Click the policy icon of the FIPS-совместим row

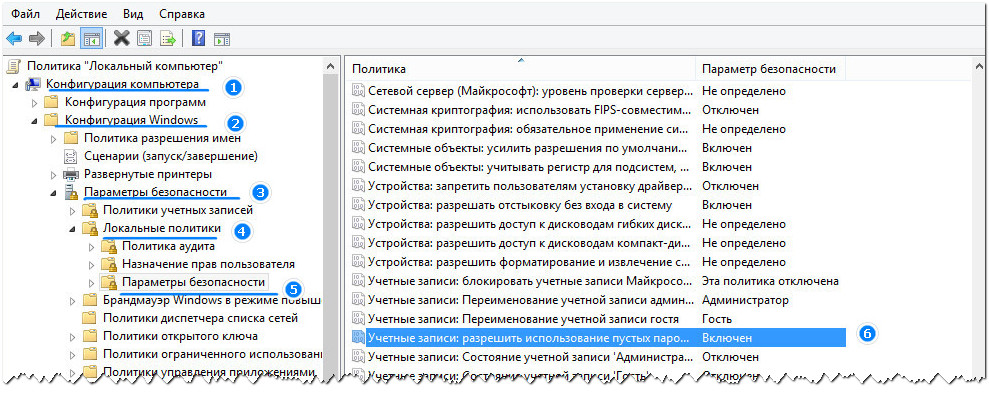coord(358,110)
